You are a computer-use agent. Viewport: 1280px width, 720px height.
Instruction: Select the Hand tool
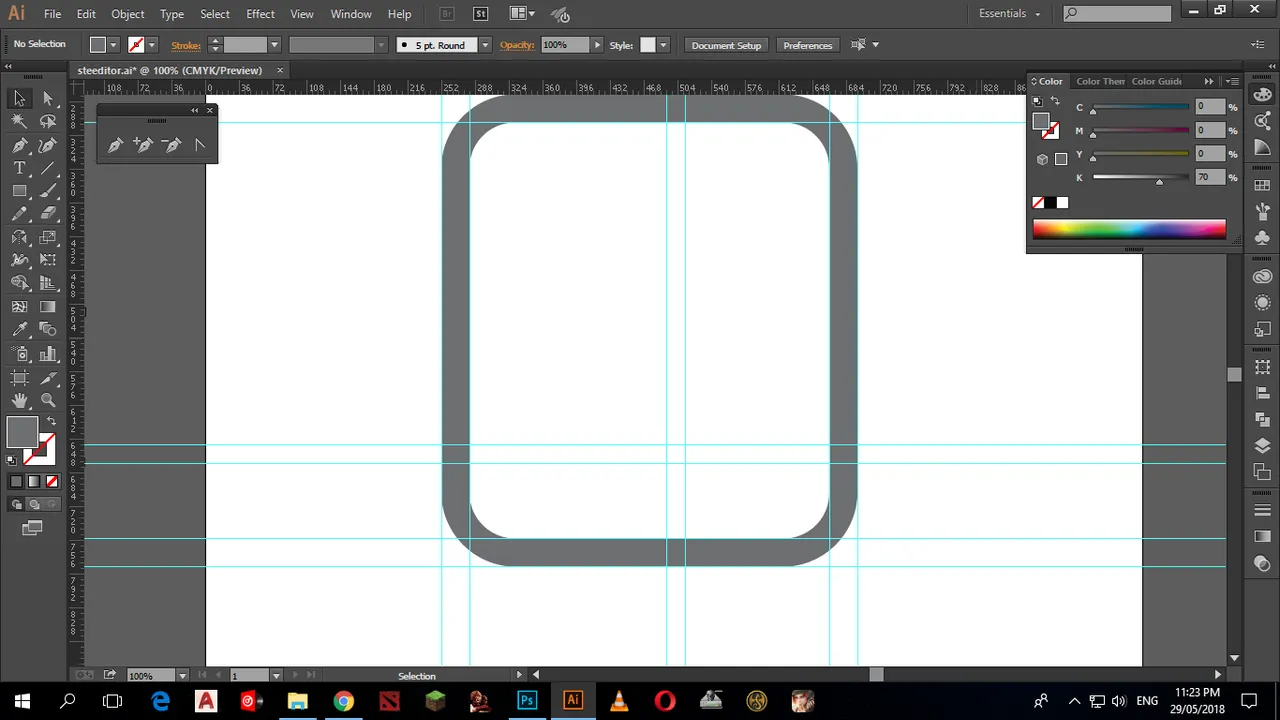click(19, 400)
